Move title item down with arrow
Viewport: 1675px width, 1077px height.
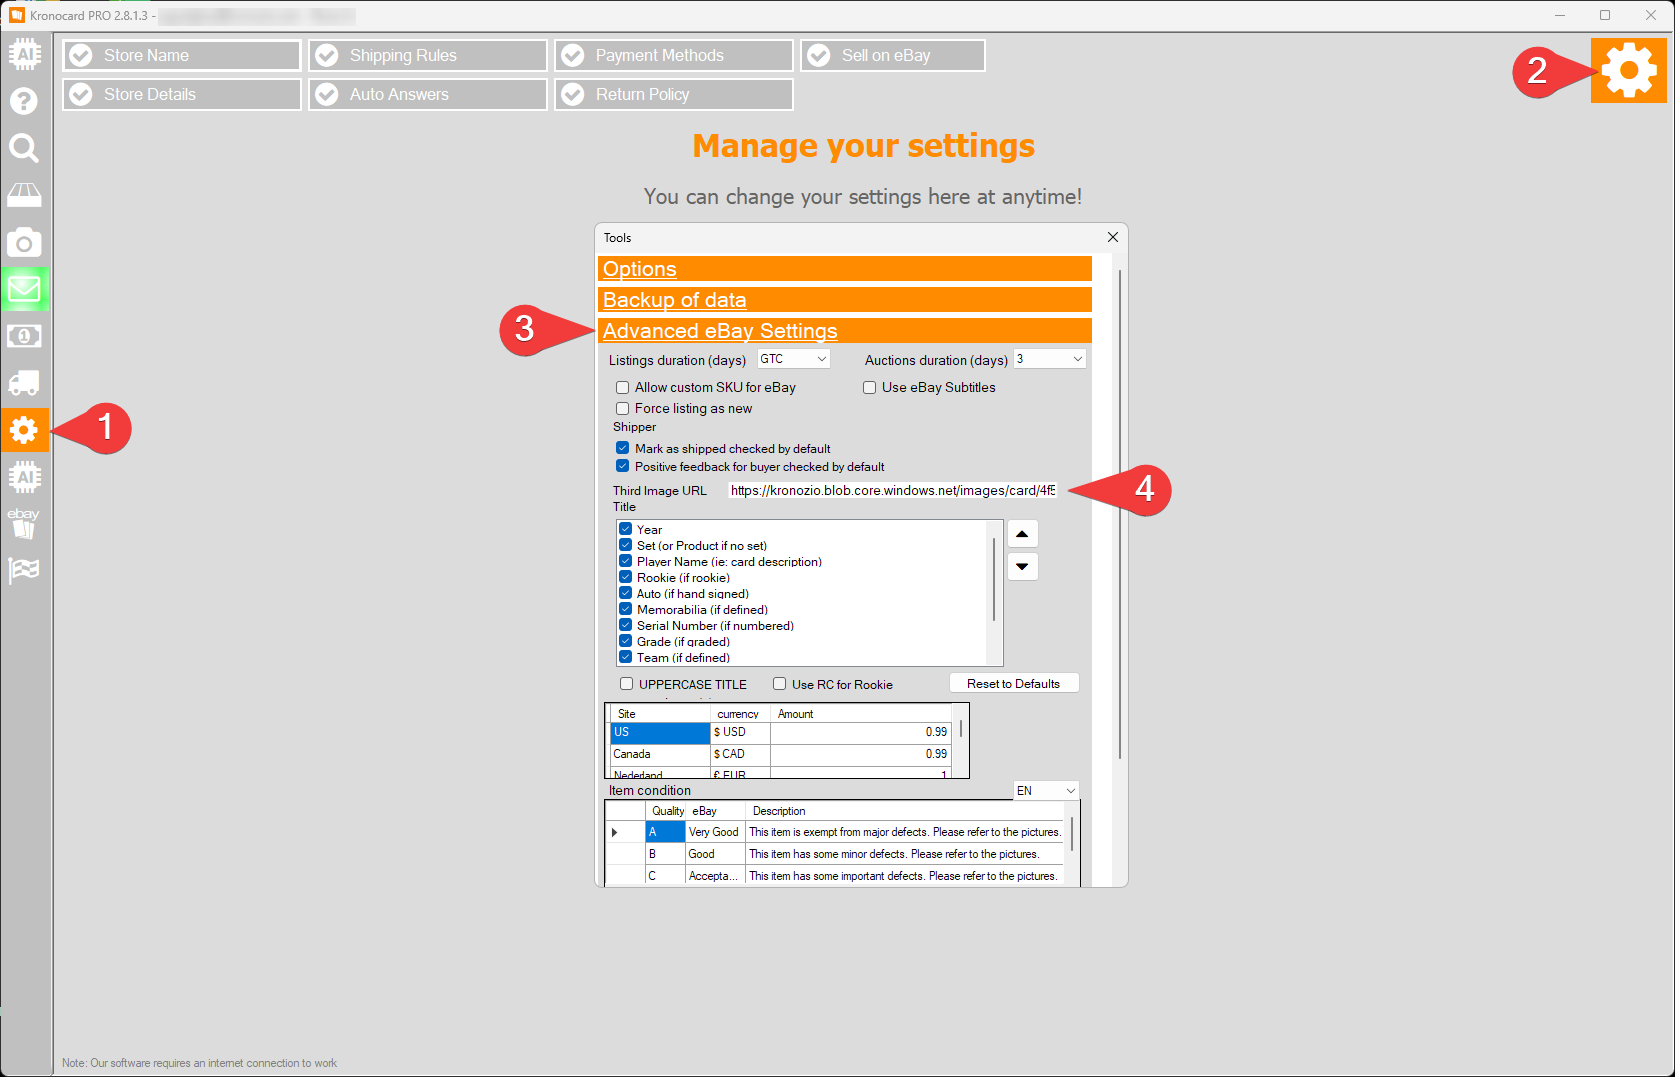pyautogui.click(x=1022, y=566)
